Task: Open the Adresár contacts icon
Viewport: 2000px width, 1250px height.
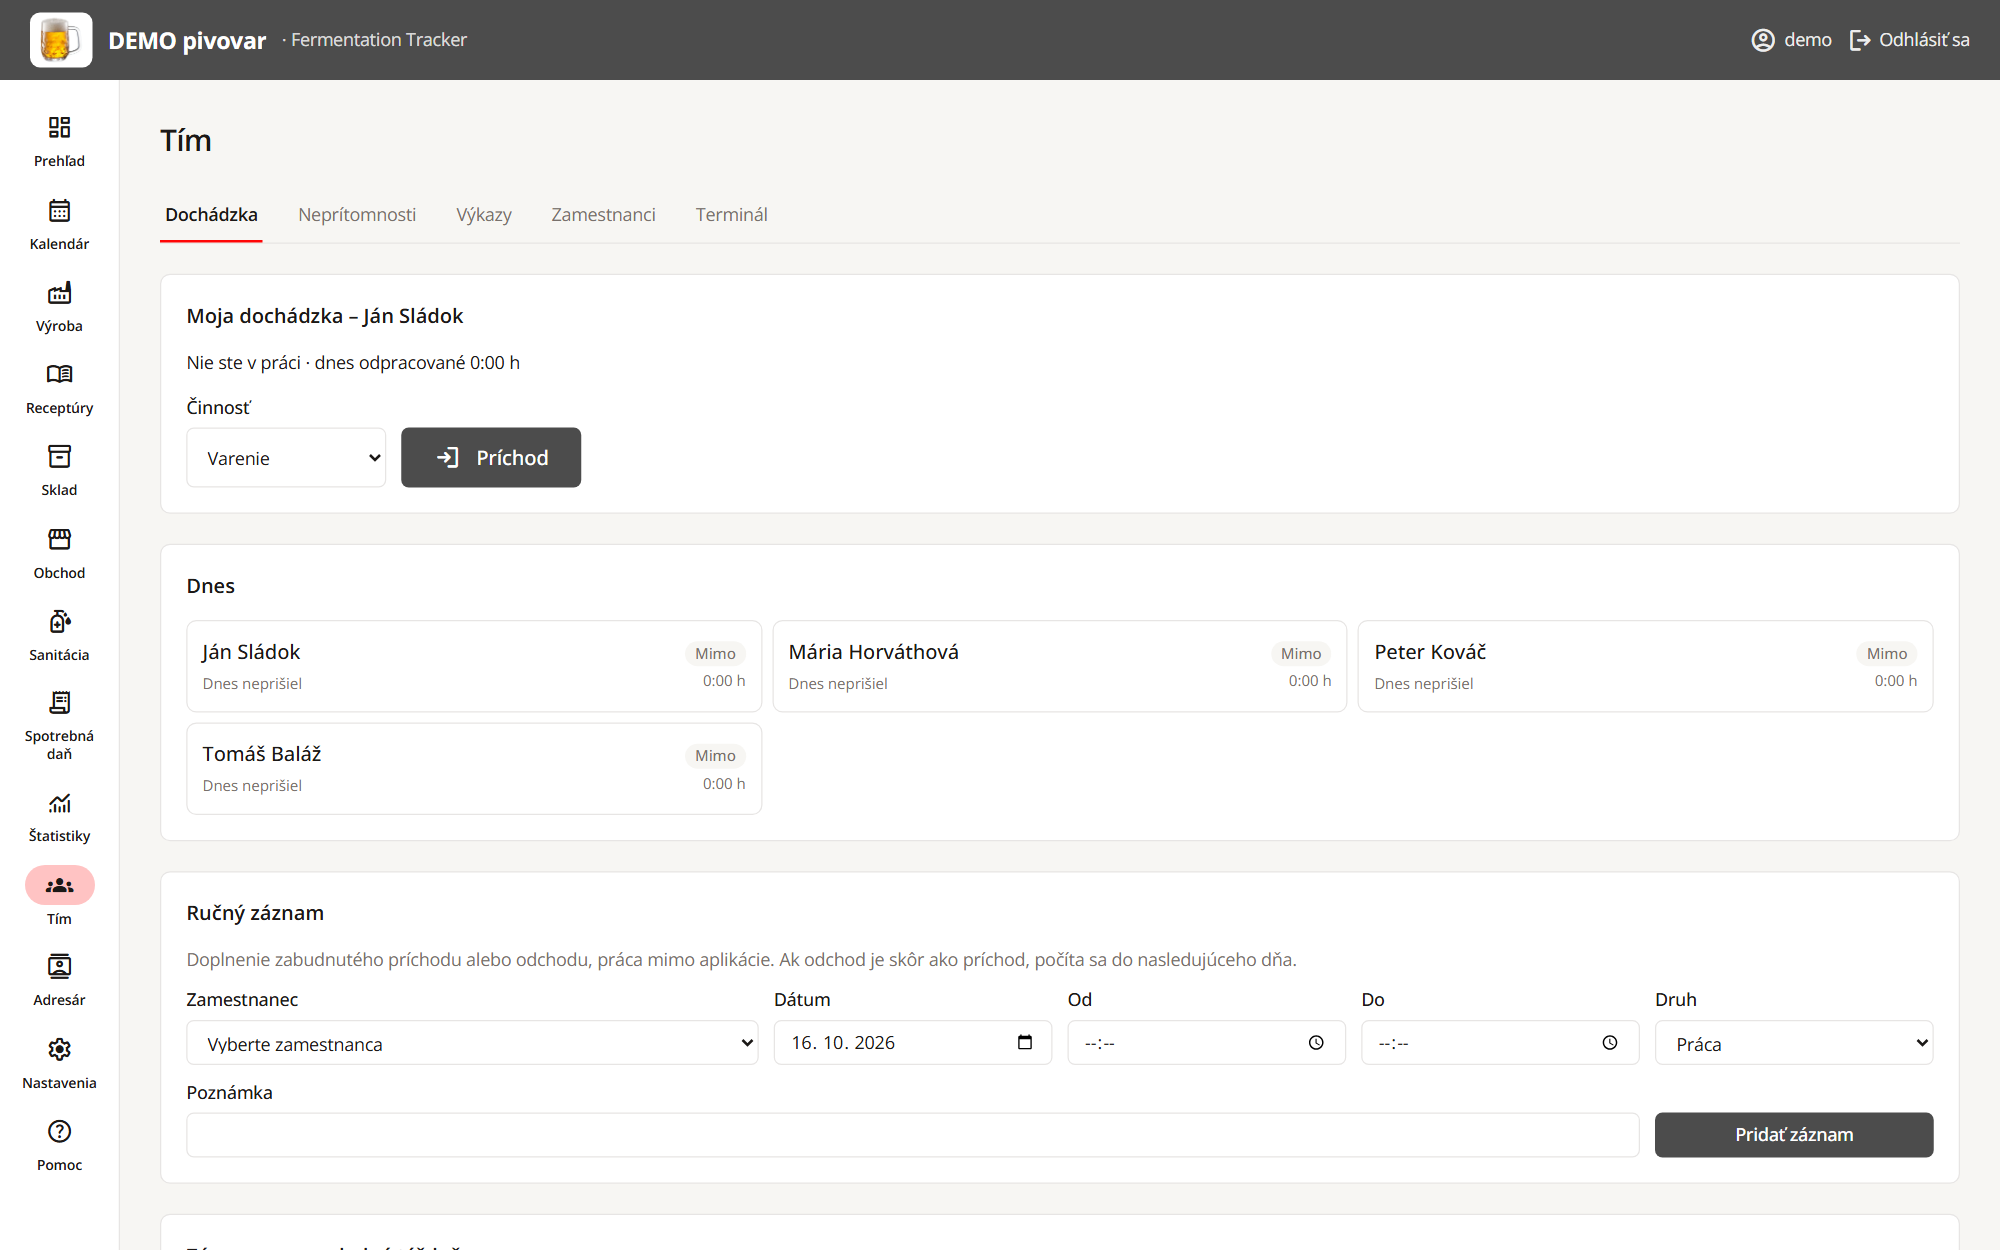Action: click(59, 966)
